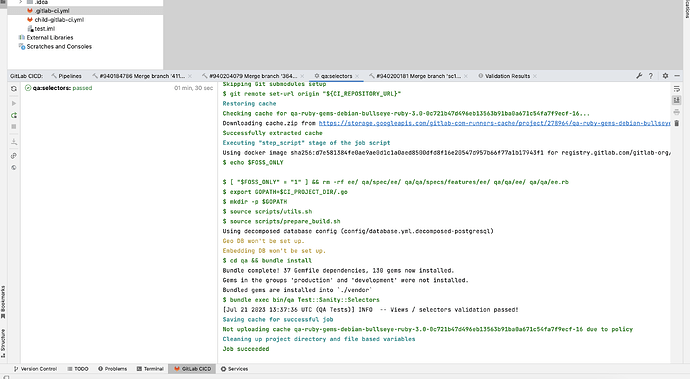
Task: Click the stop square icon
Action: pyautogui.click(x=14, y=127)
